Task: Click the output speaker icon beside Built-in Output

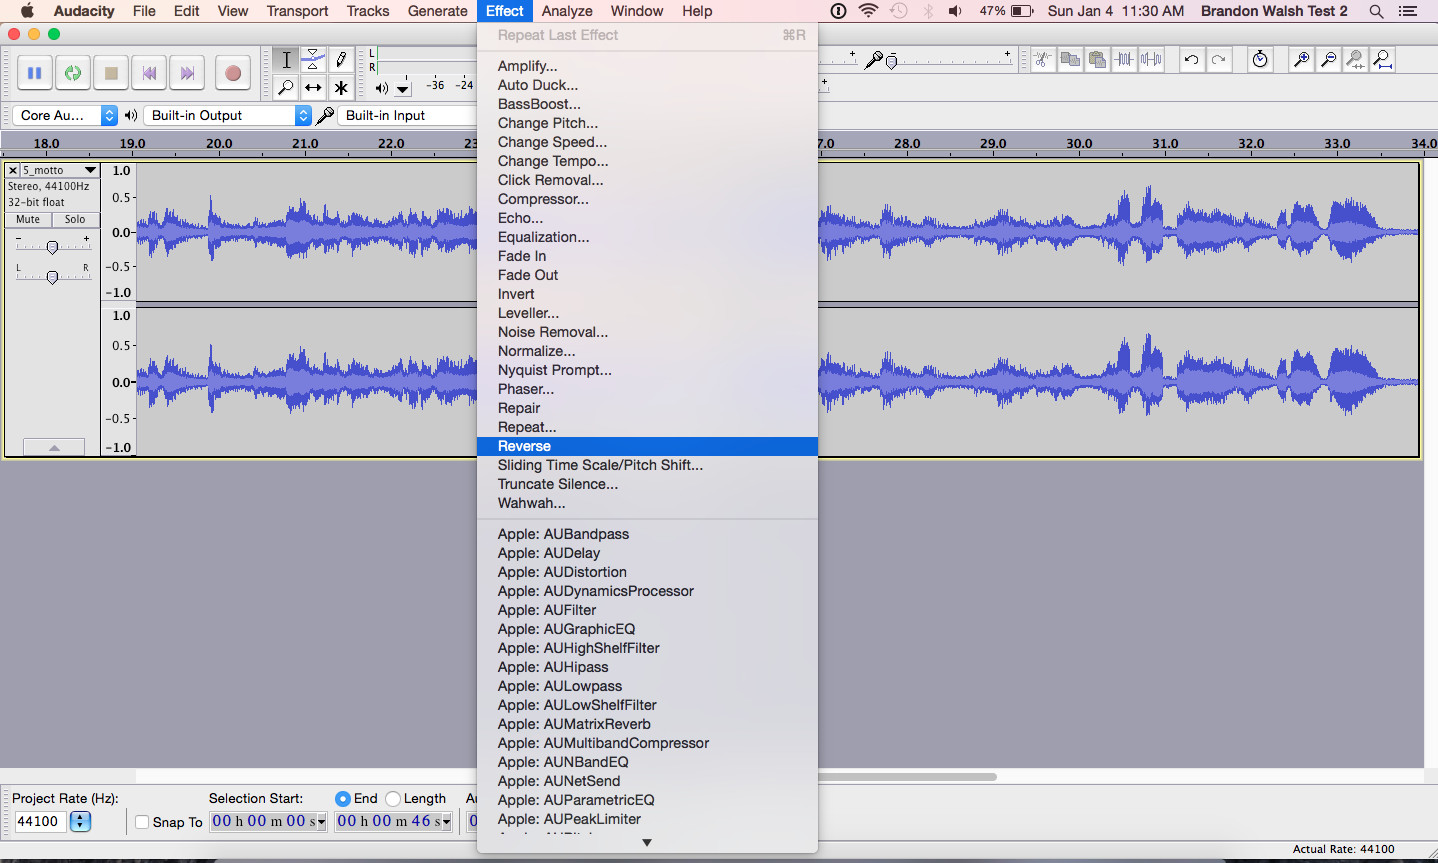Action: (131, 115)
